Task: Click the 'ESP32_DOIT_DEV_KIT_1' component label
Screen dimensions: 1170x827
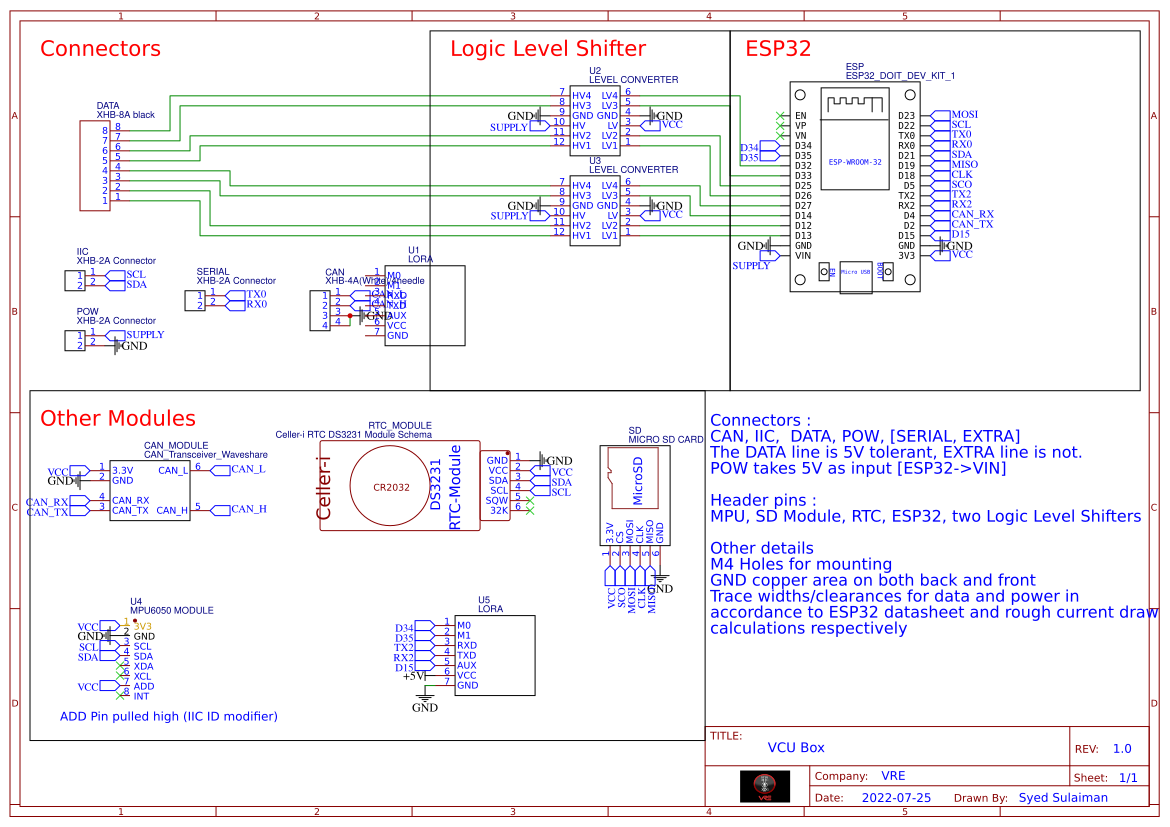Action: point(900,75)
